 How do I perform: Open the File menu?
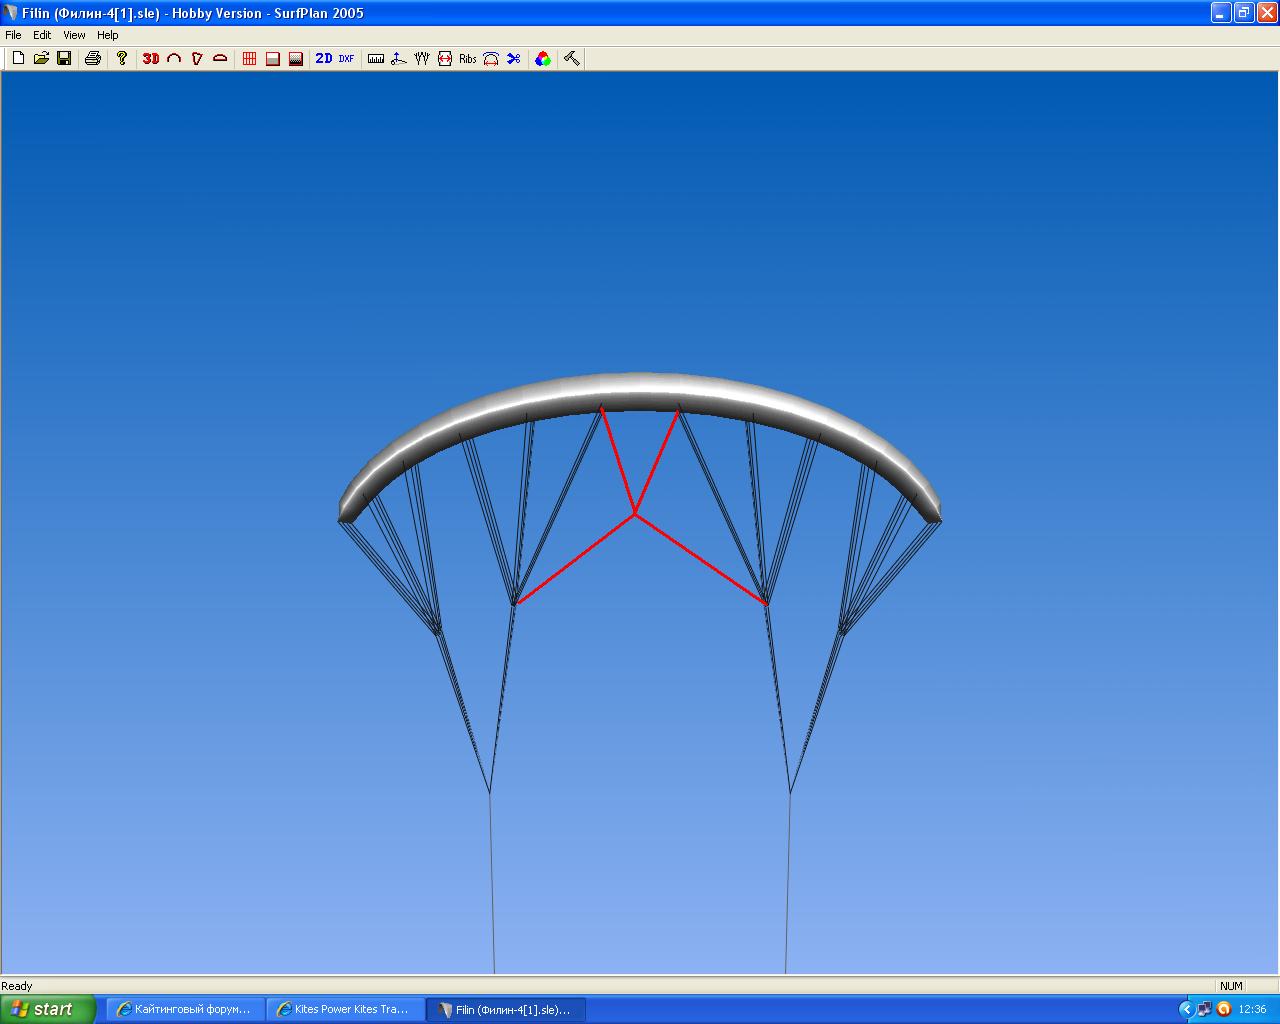(13, 35)
